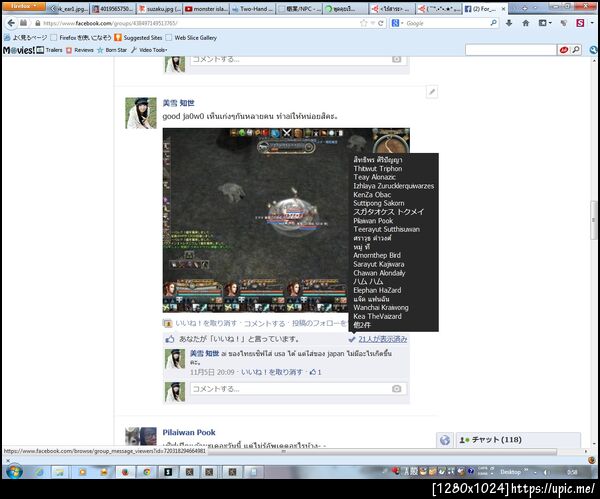Open the edit pencil icon on the post

432,92
